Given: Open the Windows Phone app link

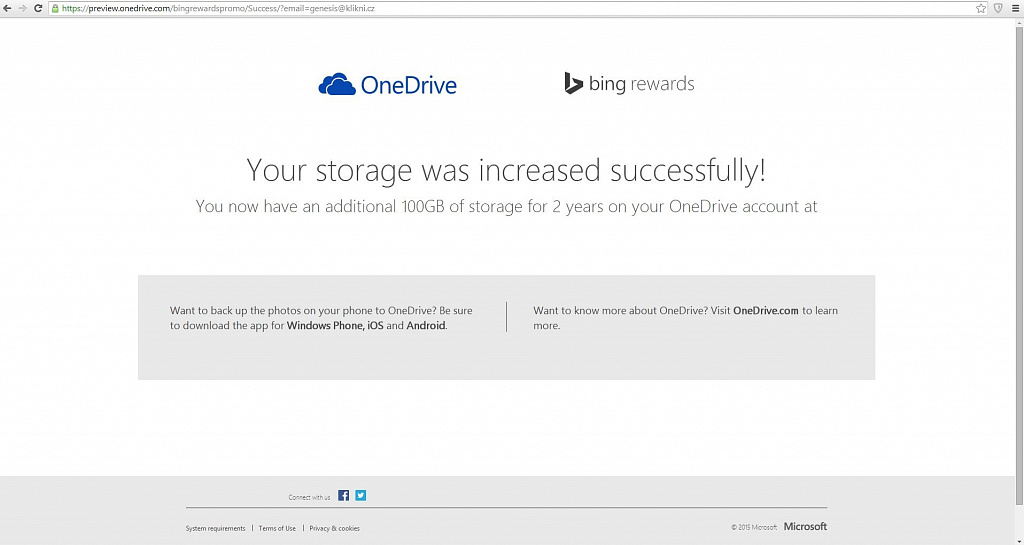Looking at the screenshot, I should click(325, 325).
